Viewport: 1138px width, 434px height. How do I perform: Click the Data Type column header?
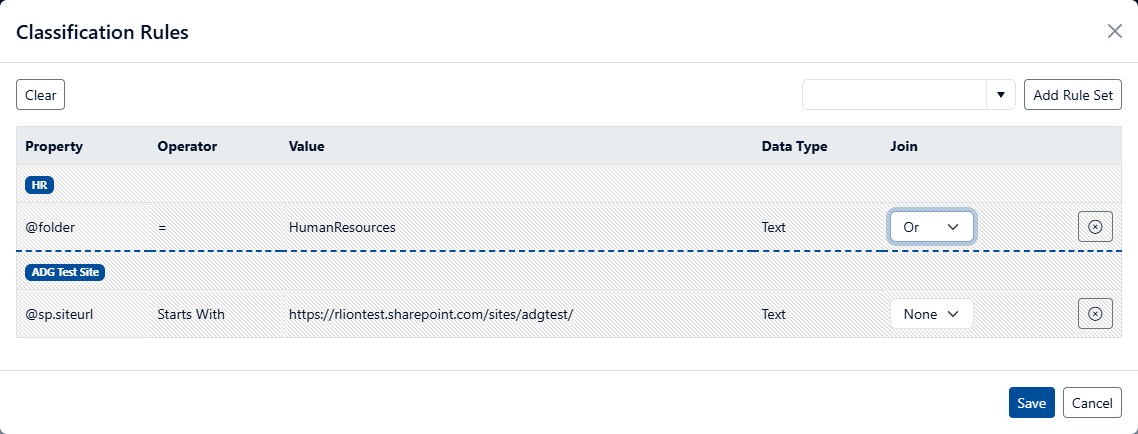[x=794, y=146]
